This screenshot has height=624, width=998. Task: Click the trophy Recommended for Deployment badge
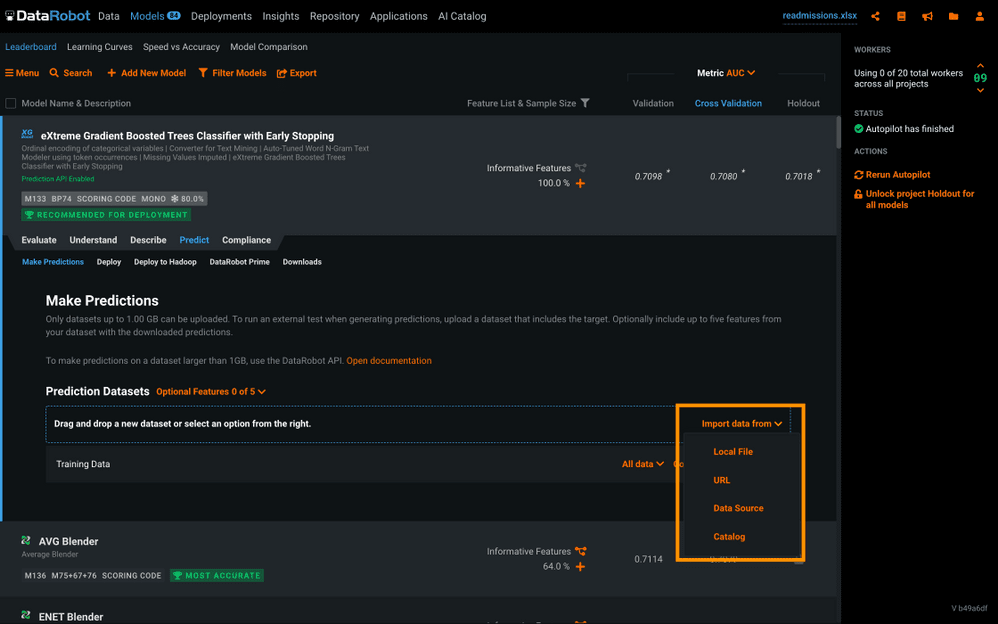[x=107, y=215]
